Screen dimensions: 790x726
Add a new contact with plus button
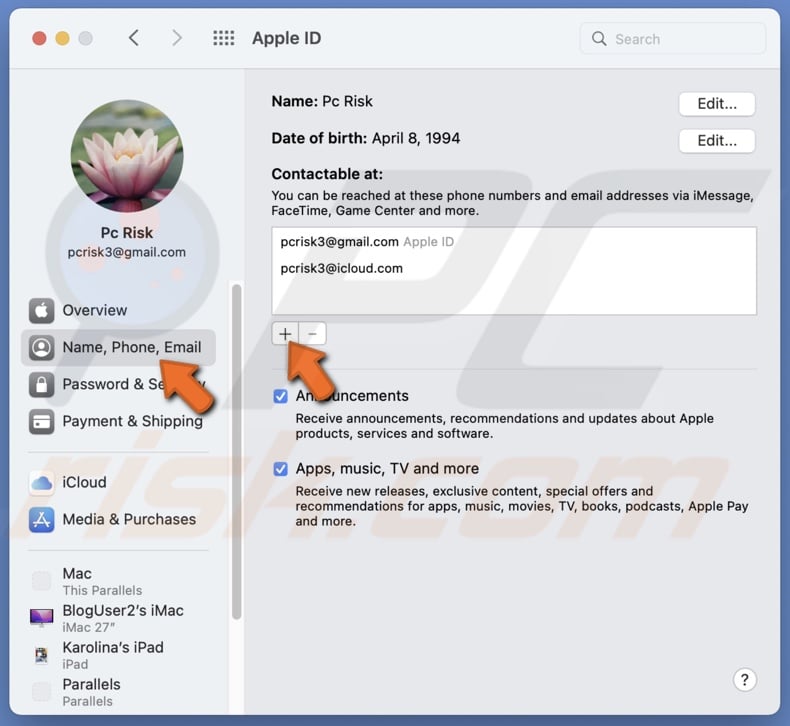click(285, 334)
